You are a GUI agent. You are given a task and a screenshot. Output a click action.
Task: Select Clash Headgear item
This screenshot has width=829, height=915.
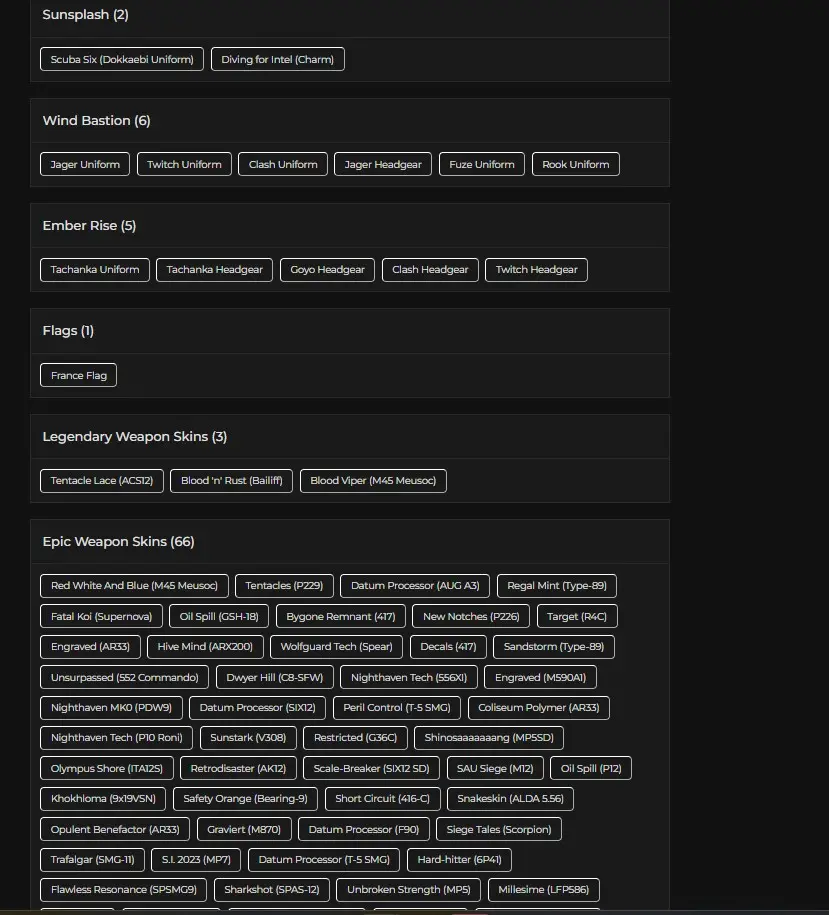pos(431,270)
